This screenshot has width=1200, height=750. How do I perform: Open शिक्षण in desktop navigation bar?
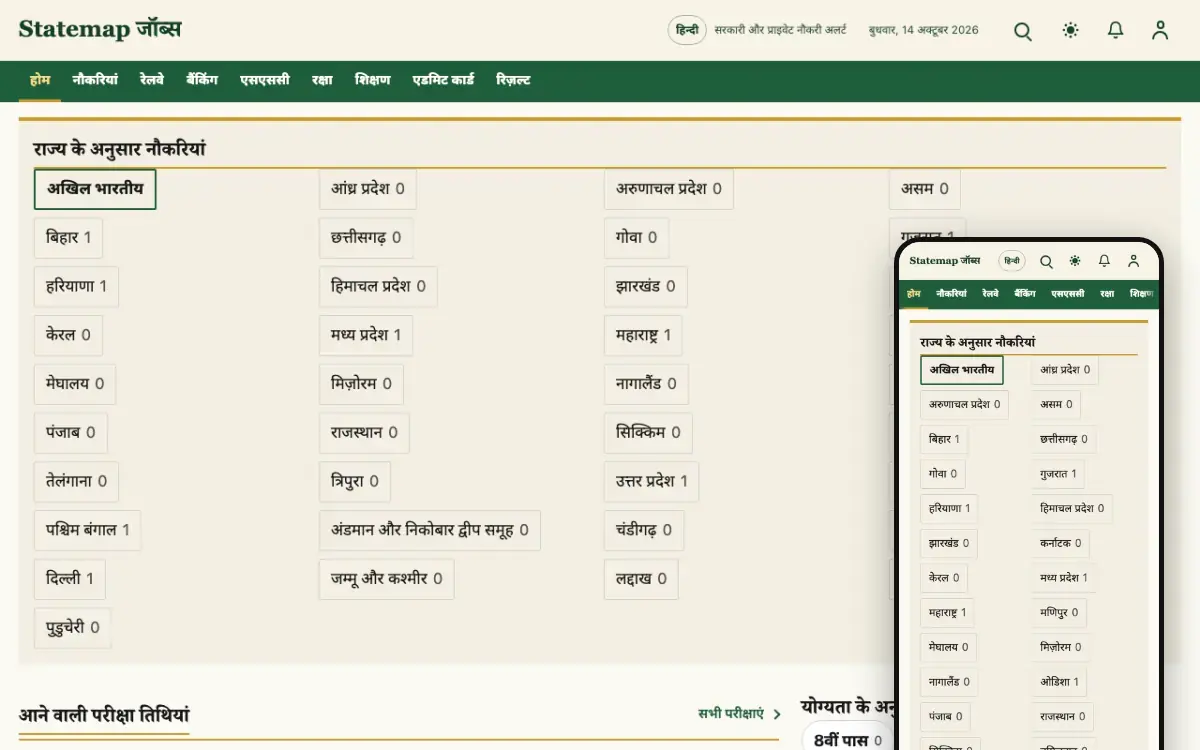[373, 80]
